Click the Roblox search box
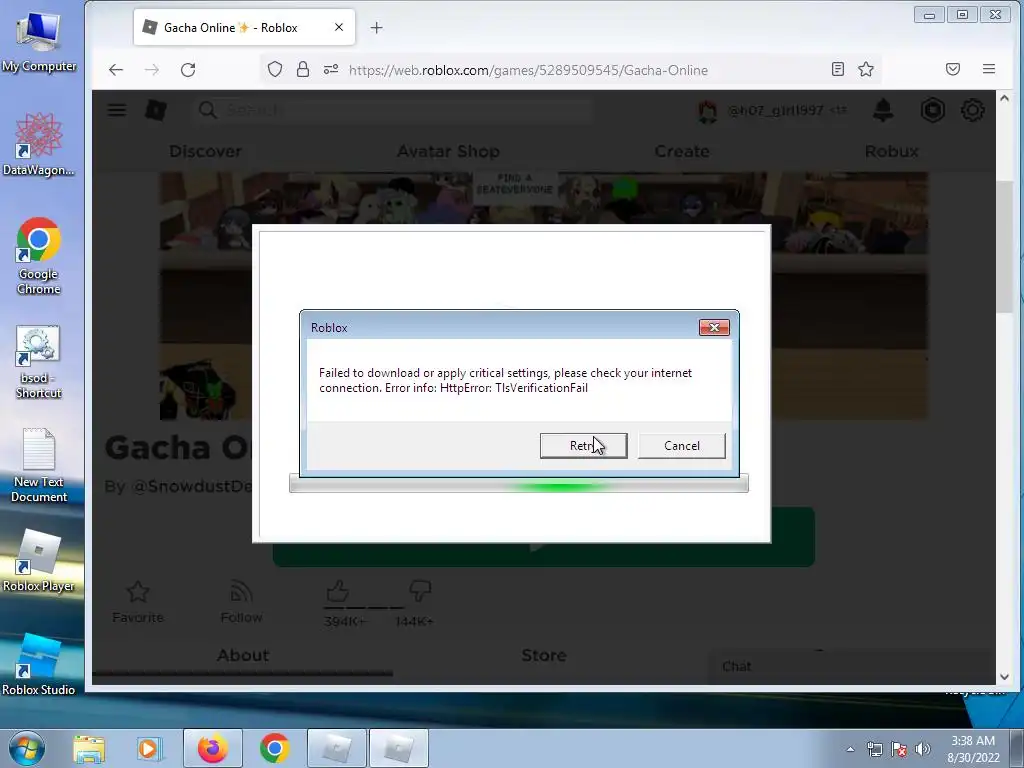The width and height of the screenshot is (1024, 768). pyautogui.click(x=394, y=110)
